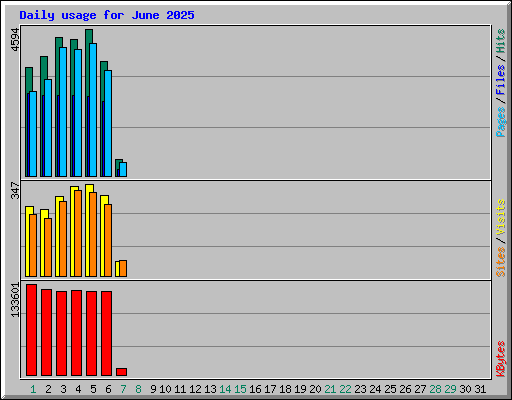Screen dimensions: 512x400
Task: Click the 347 visits axis label
Action: [x=15, y=190]
